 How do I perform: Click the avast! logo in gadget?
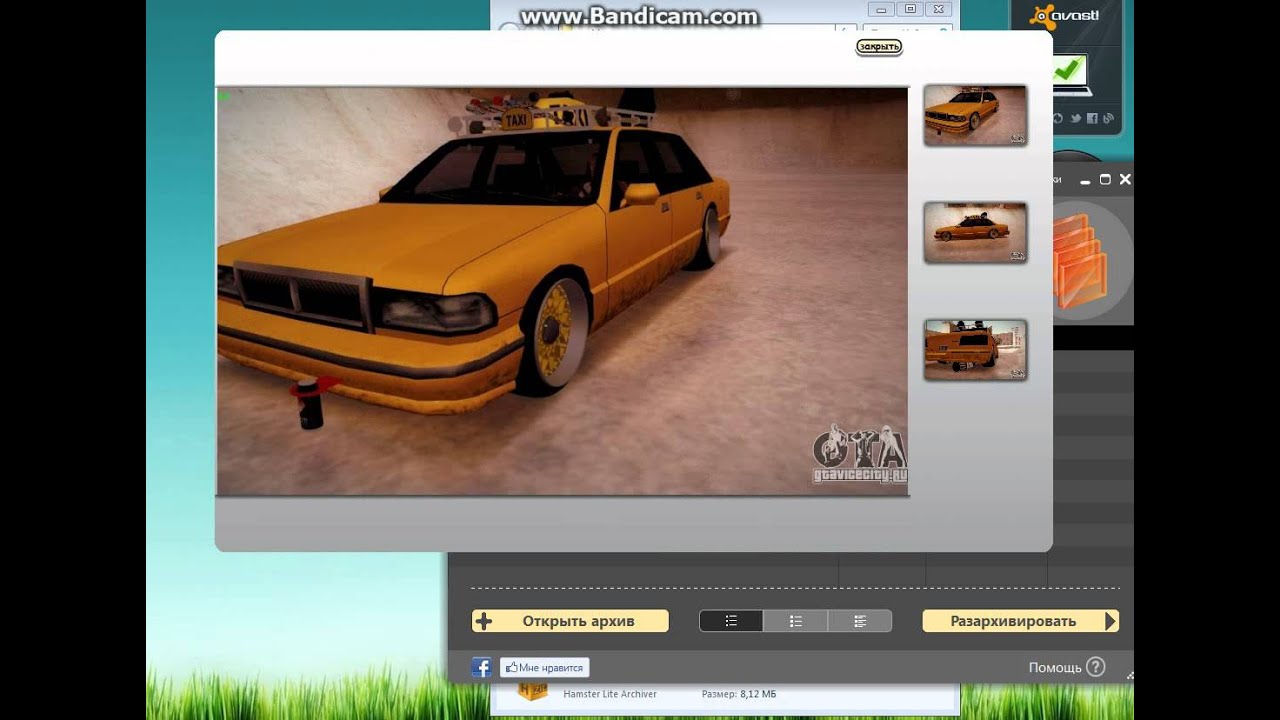click(x=1066, y=16)
